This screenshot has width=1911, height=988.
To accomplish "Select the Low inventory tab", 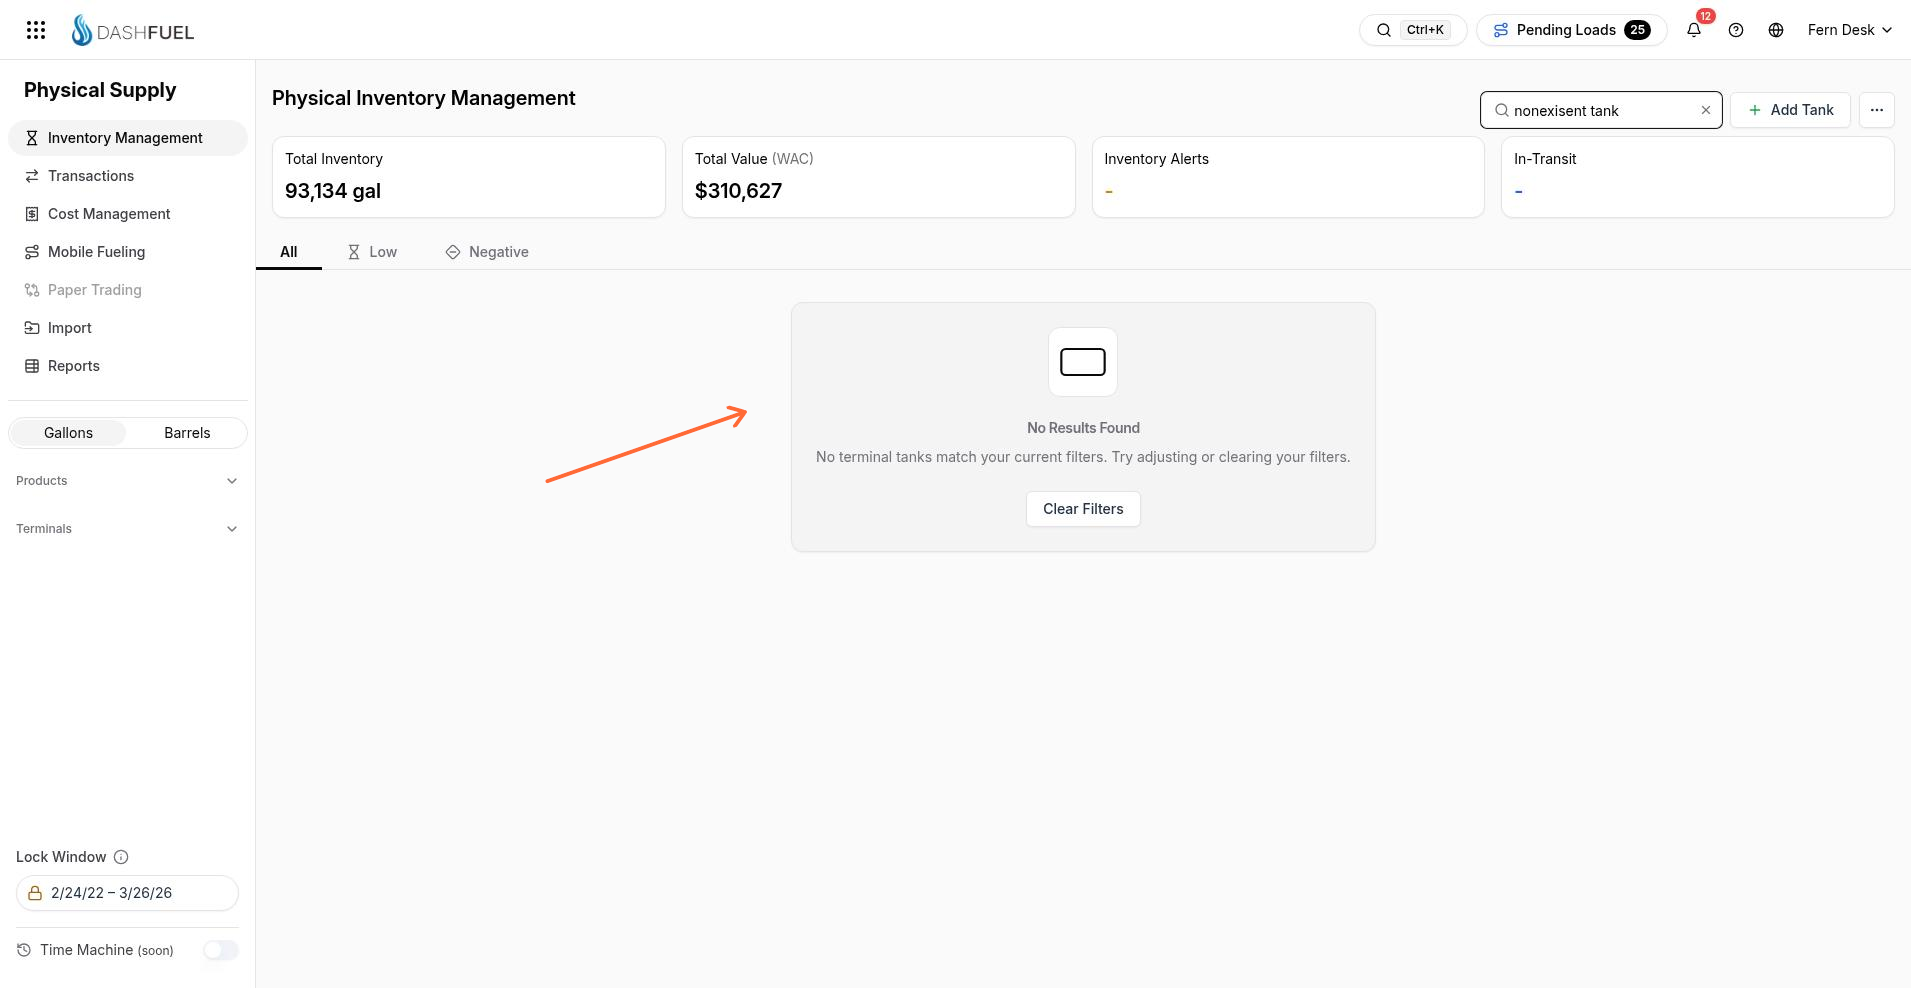I will [x=372, y=252].
